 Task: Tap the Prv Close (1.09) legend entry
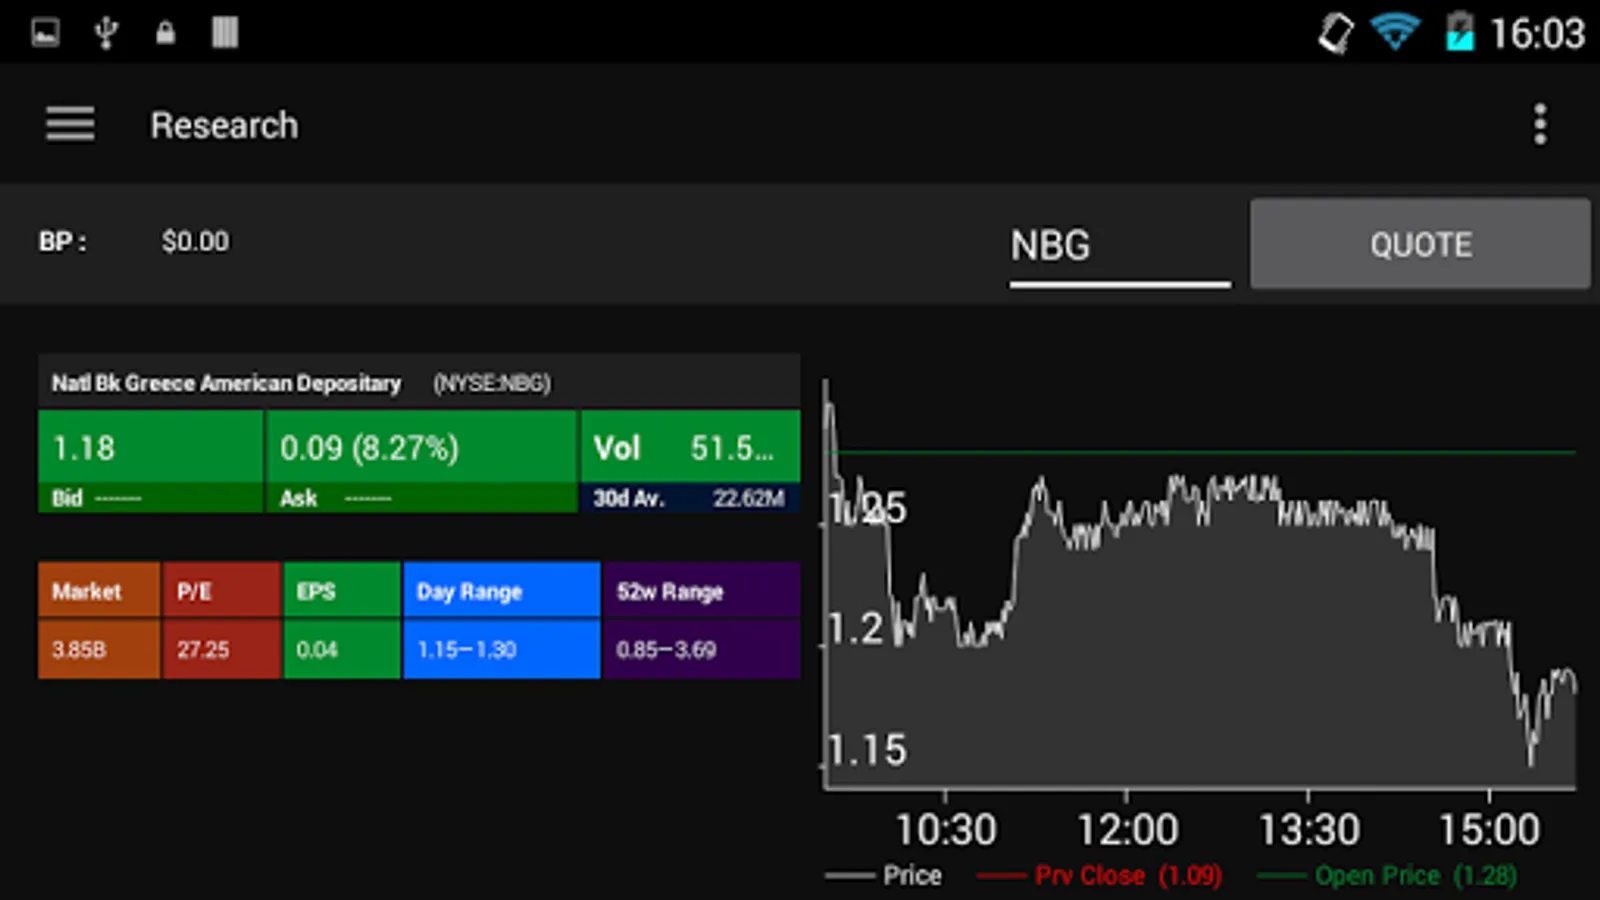pos(1099,875)
